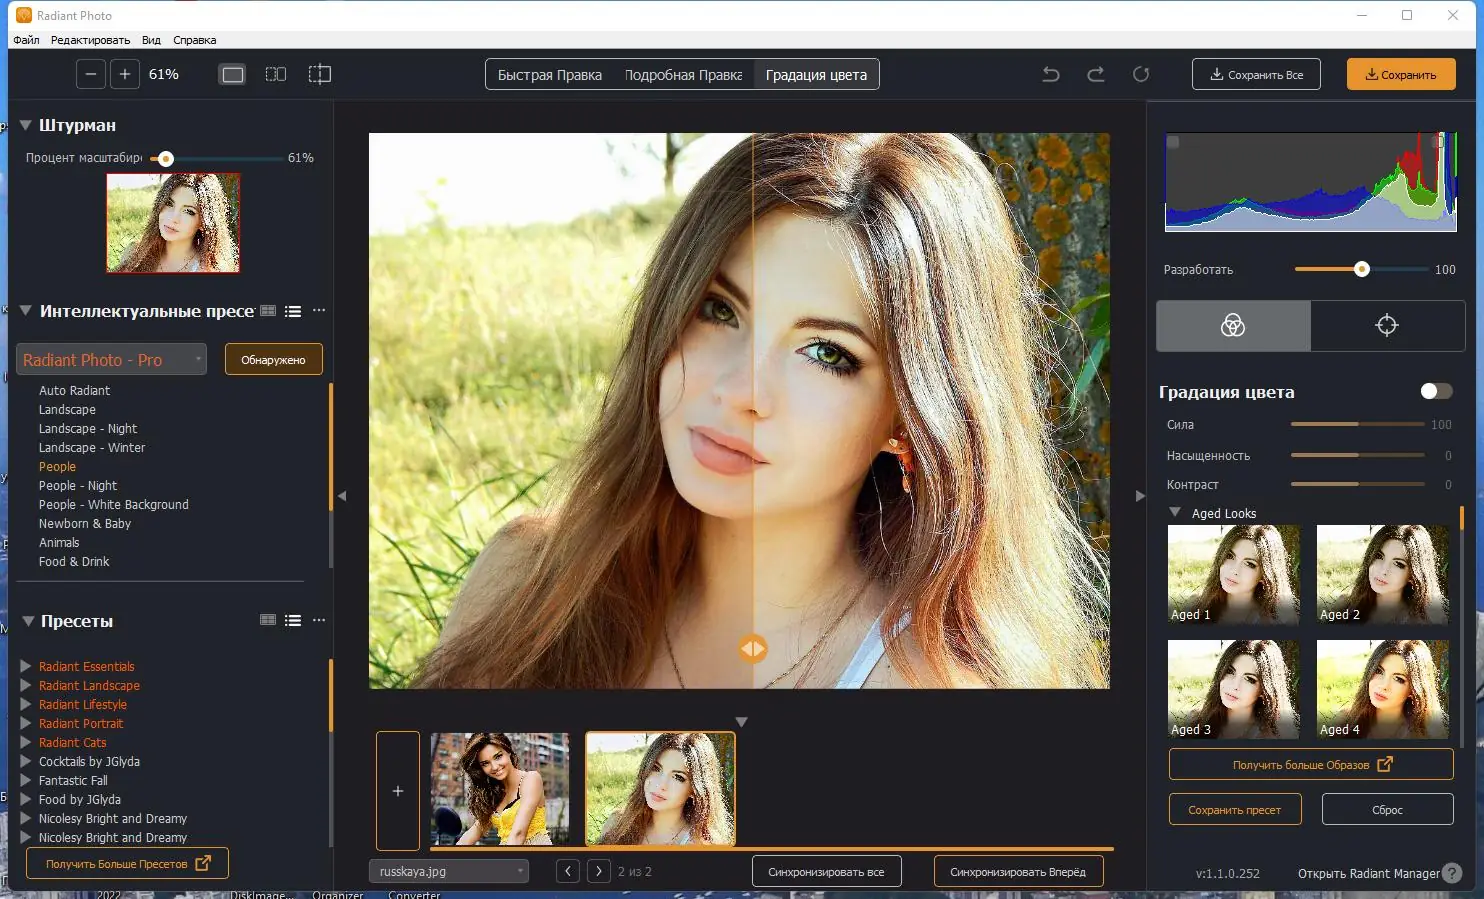The image size is (1484, 899).
Task: Go to the previous image arrow
Action: (x=568, y=871)
